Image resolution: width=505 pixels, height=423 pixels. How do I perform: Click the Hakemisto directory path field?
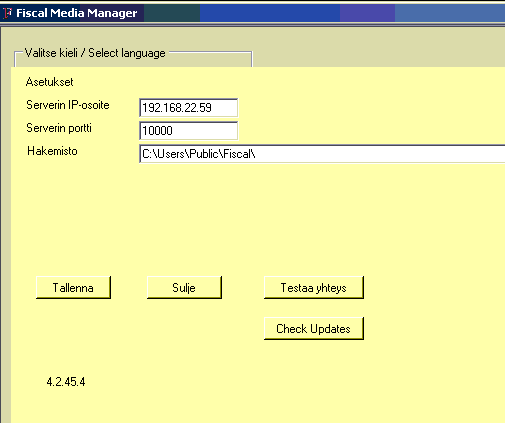tap(322, 154)
